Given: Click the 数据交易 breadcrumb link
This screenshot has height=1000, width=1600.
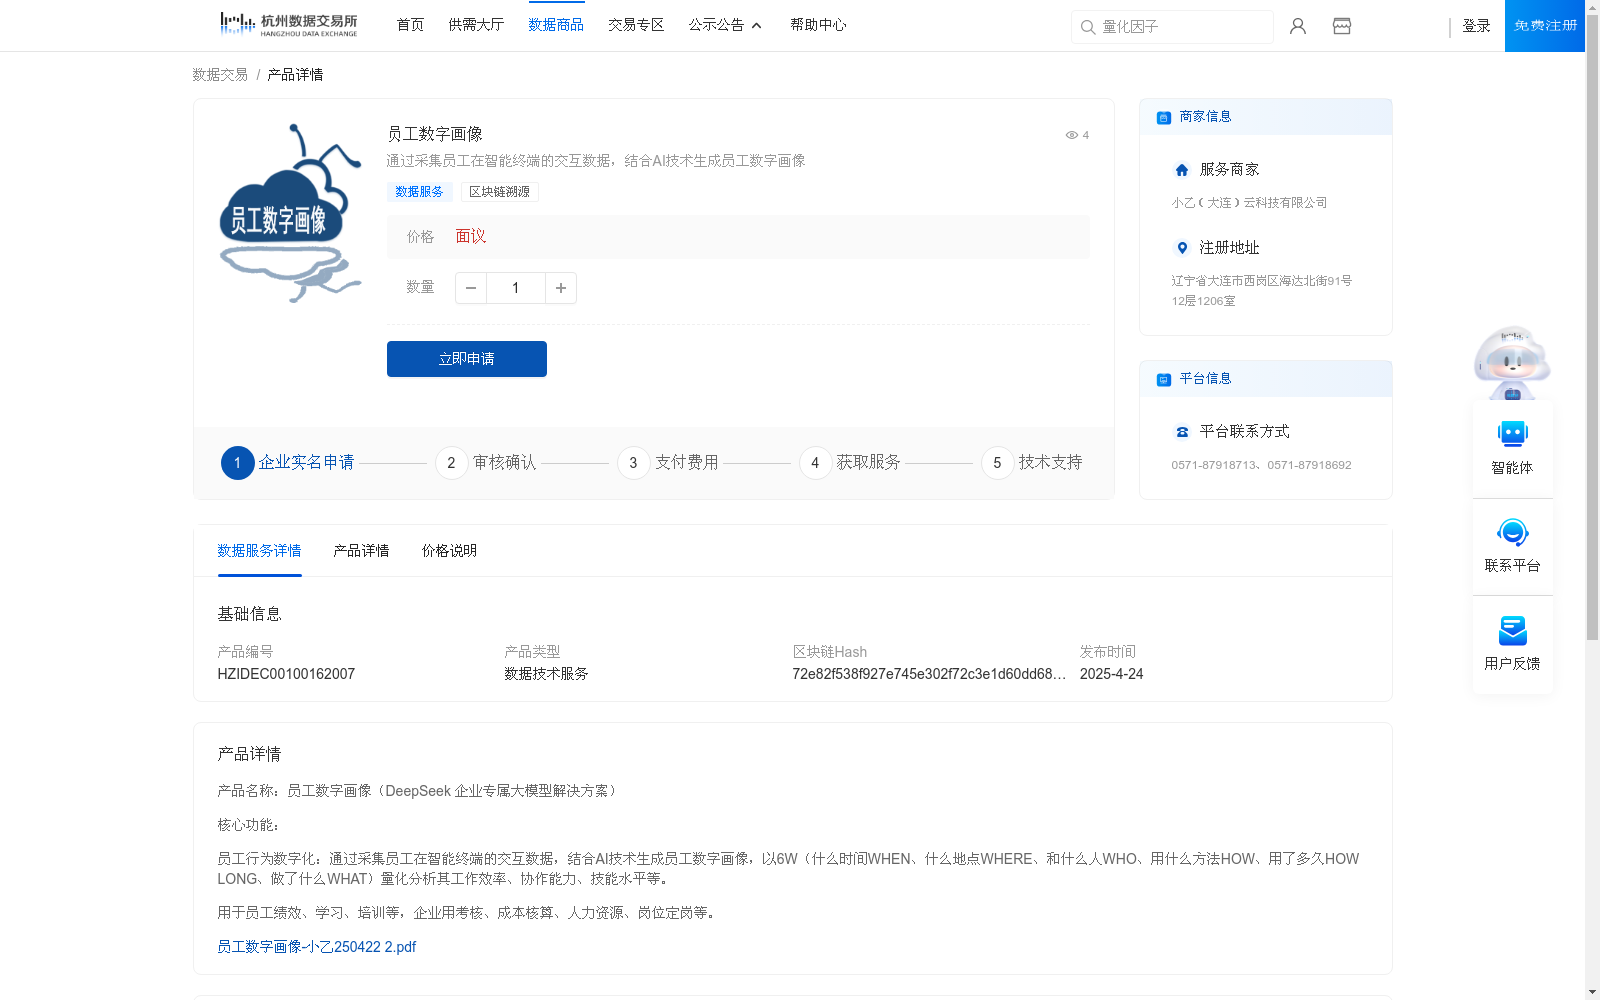Looking at the screenshot, I should pos(220,75).
